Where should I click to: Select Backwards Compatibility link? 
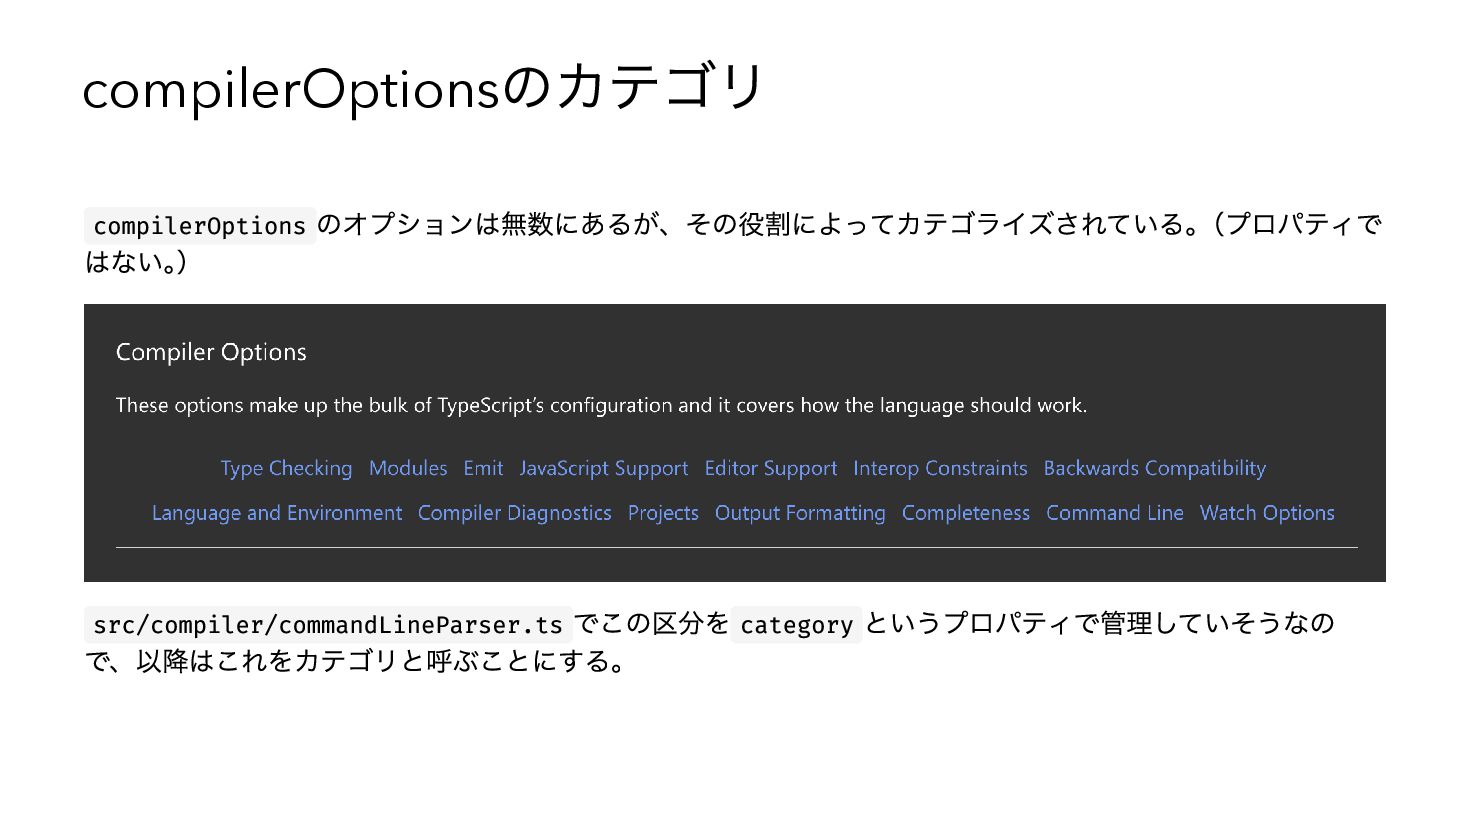1155,469
